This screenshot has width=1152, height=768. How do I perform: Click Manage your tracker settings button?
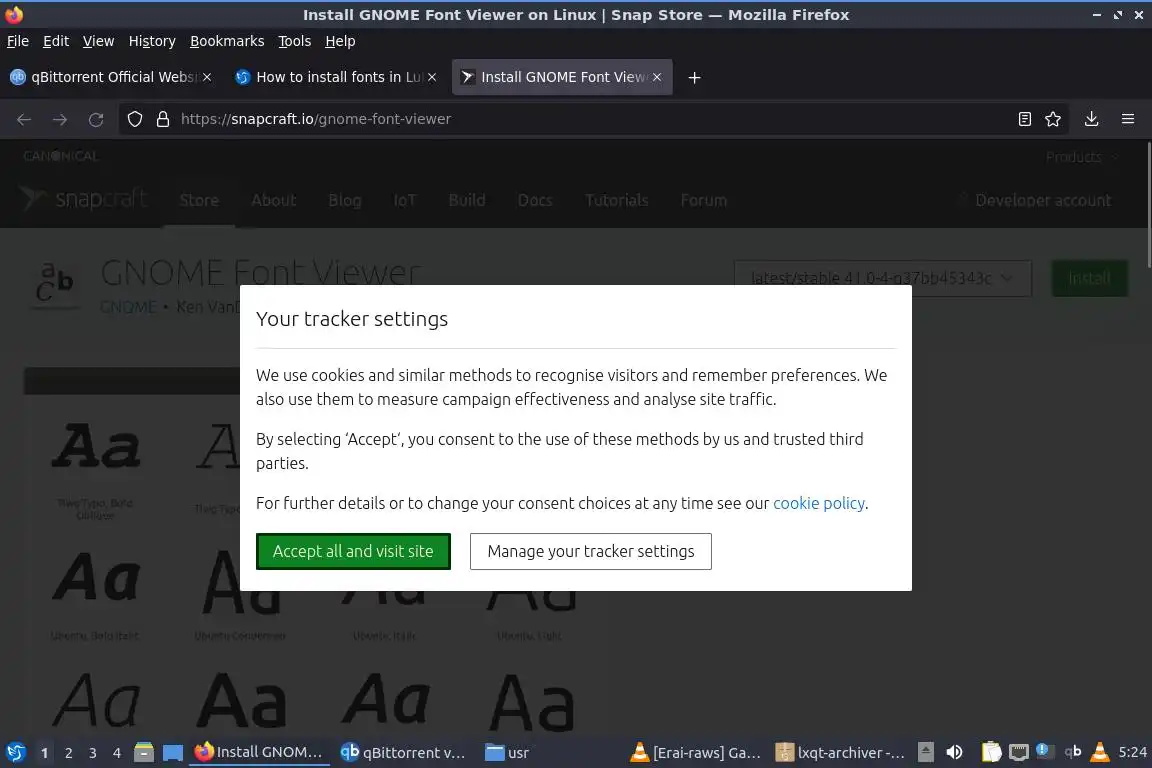click(x=591, y=551)
